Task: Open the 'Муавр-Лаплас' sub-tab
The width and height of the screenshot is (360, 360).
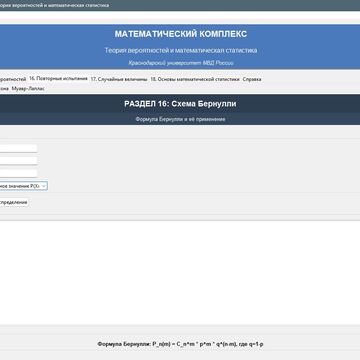Action: 28,89
